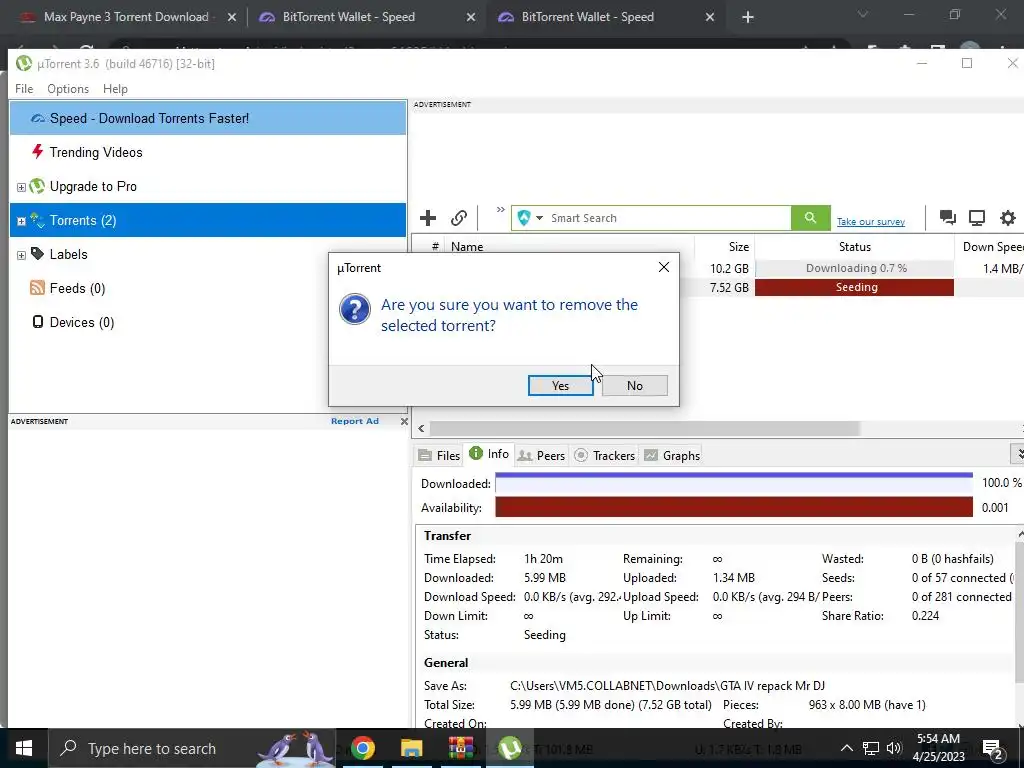The width and height of the screenshot is (1024, 768).
Task: Switch to Max Payne 3 Torrent Download tab
Action: pyautogui.click(x=127, y=17)
